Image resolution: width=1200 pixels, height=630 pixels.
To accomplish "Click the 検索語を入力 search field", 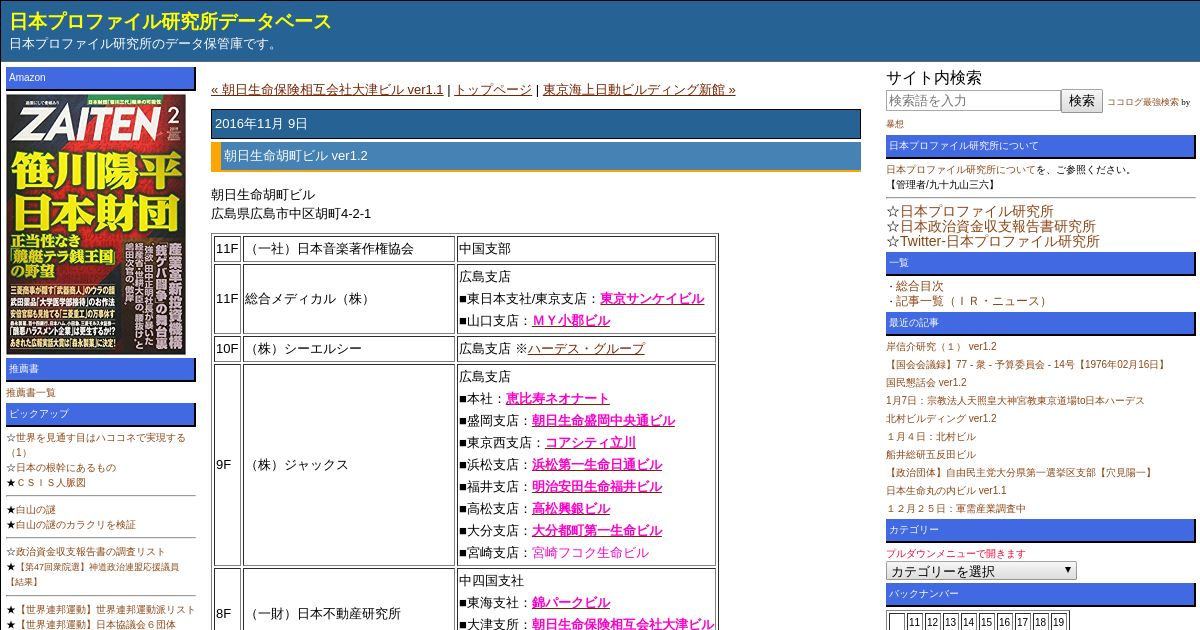I will [x=973, y=101].
